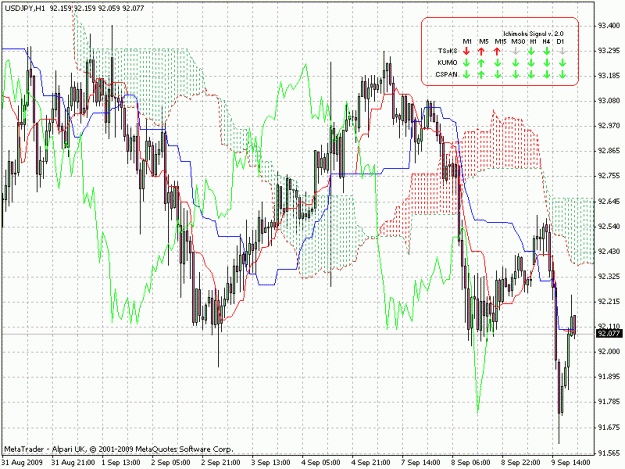
Task: Click the red TSxKS up arrow under M15
Action: 497,51
